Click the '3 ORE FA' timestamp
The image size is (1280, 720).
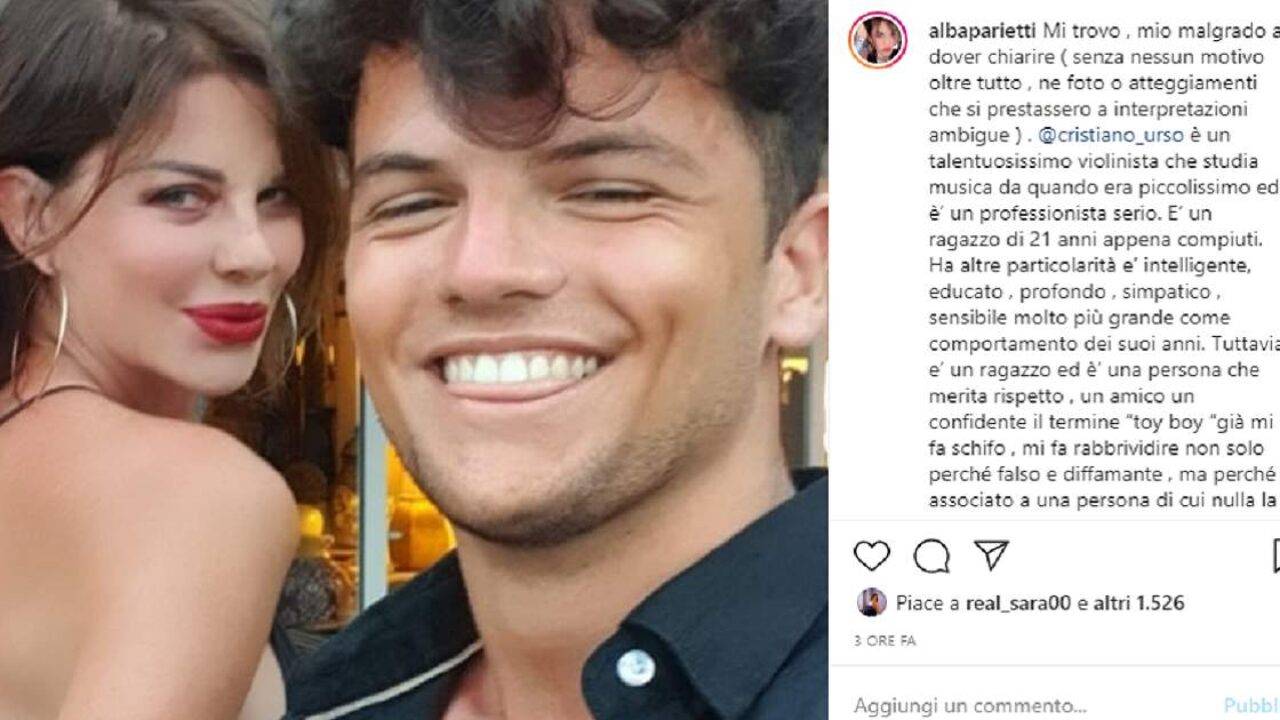click(885, 641)
